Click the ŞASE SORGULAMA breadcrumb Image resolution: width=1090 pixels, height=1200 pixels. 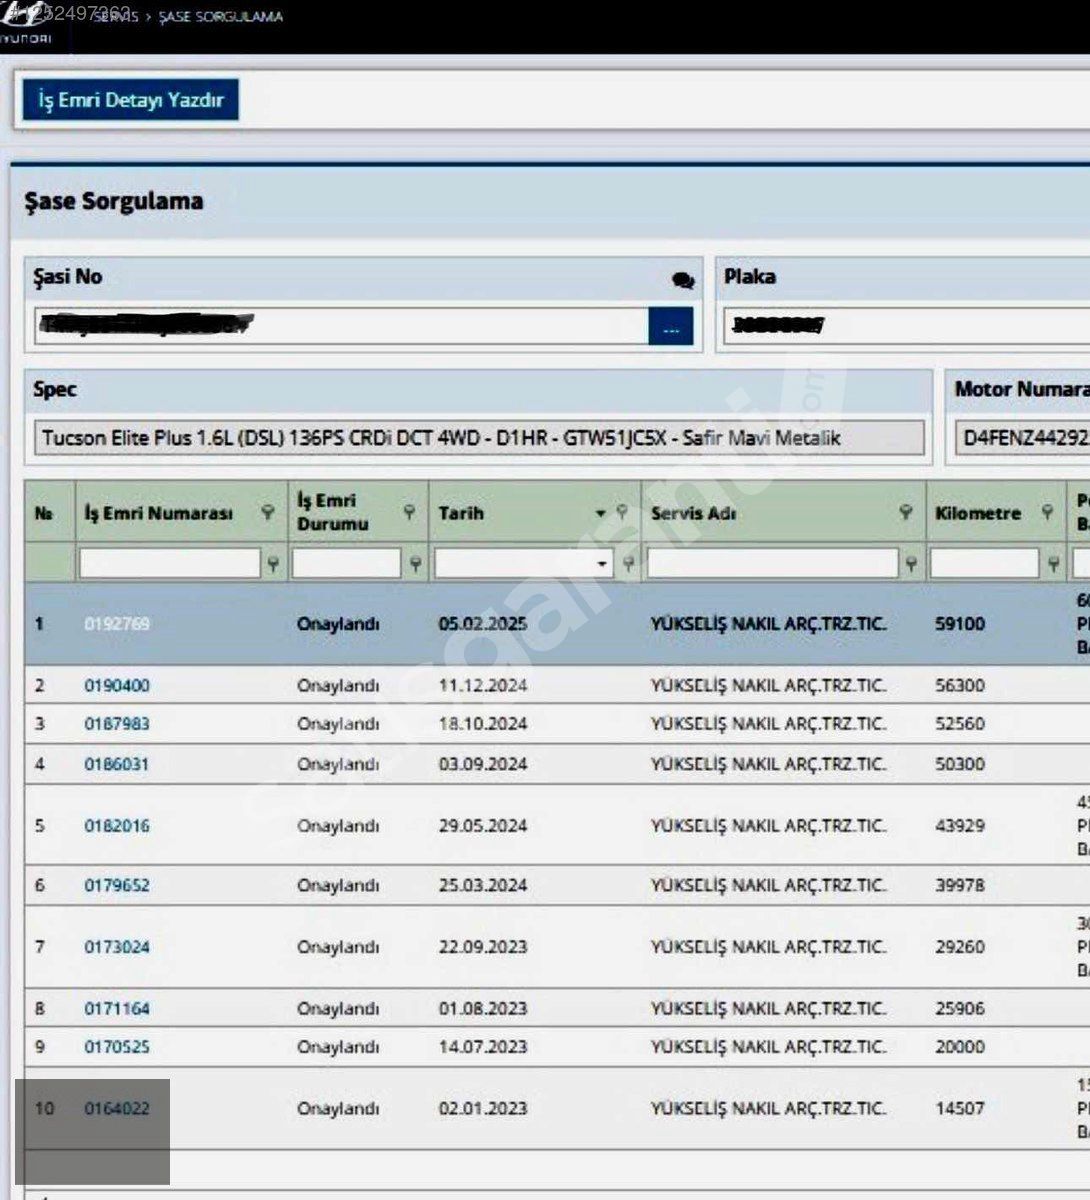click(x=220, y=17)
